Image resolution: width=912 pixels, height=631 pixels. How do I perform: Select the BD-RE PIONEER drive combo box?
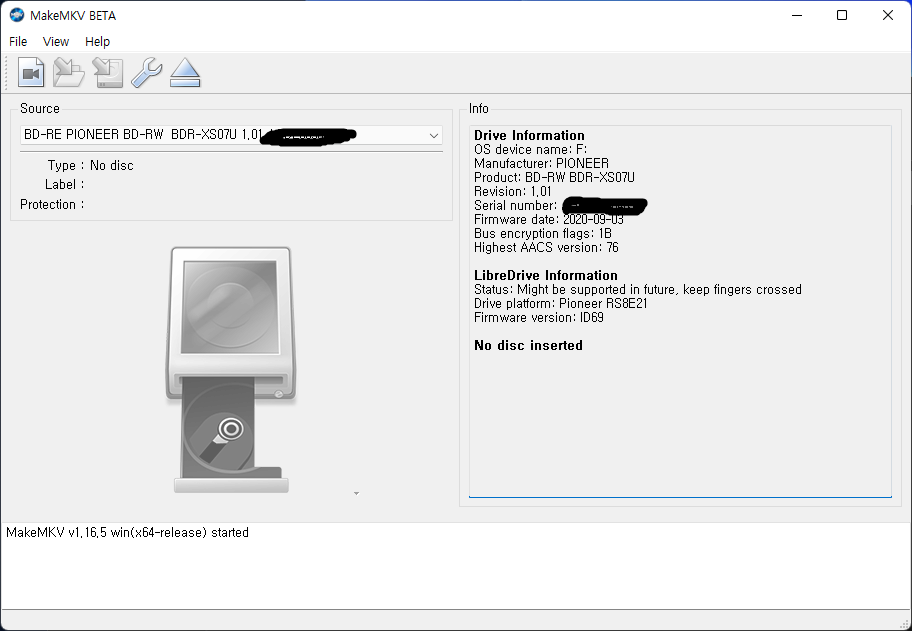(x=220, y=135)
